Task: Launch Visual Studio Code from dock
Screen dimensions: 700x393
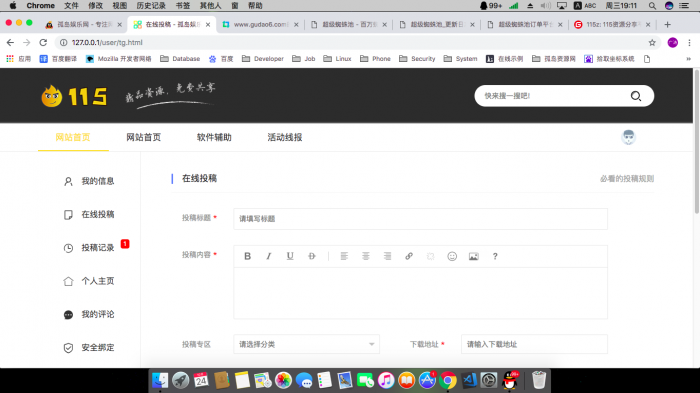Action: 469,380
